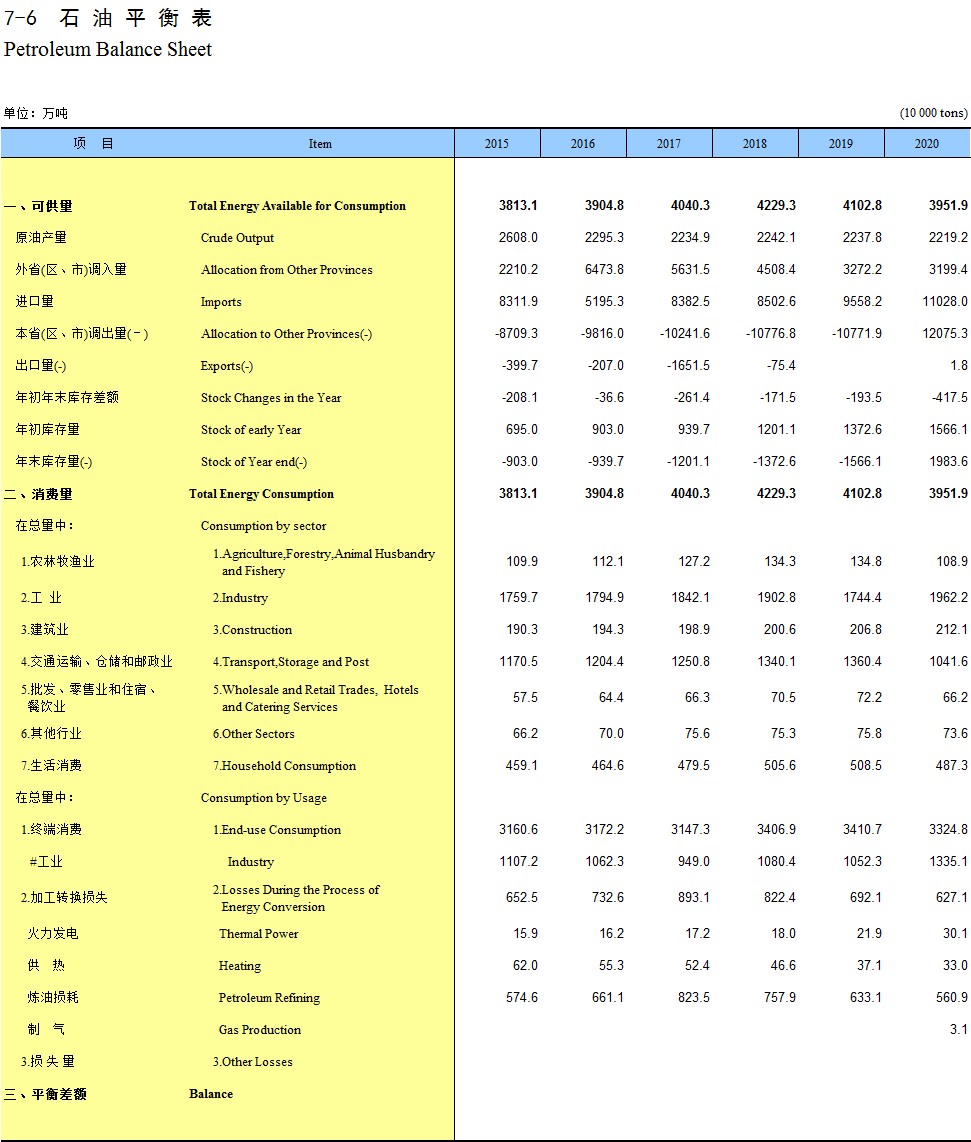Click the 'Imports' row label

(221, 302)
